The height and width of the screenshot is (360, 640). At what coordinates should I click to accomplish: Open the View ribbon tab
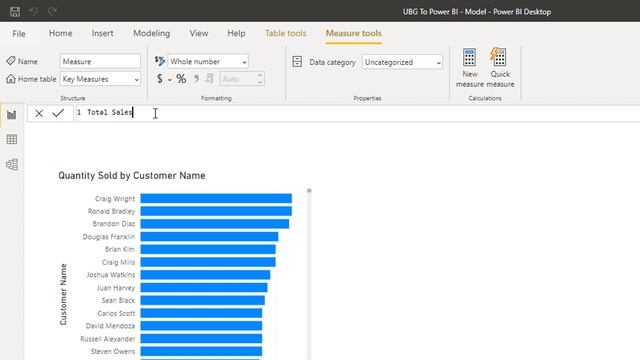199,33
